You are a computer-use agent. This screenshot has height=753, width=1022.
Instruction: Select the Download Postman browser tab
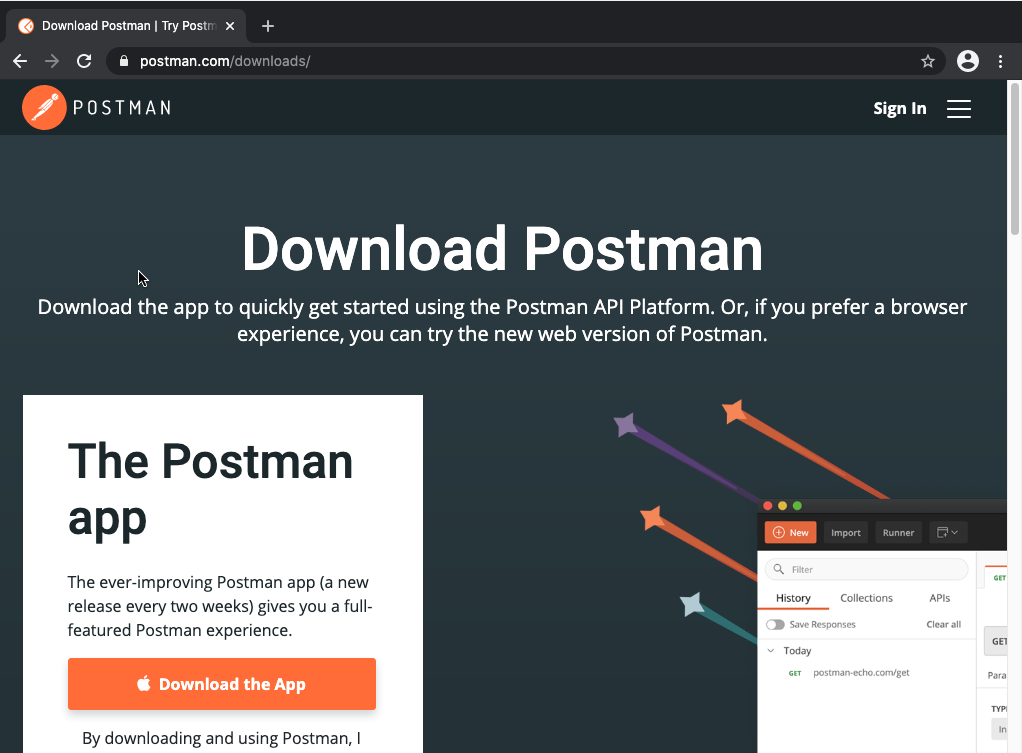[x=126, y=26]
